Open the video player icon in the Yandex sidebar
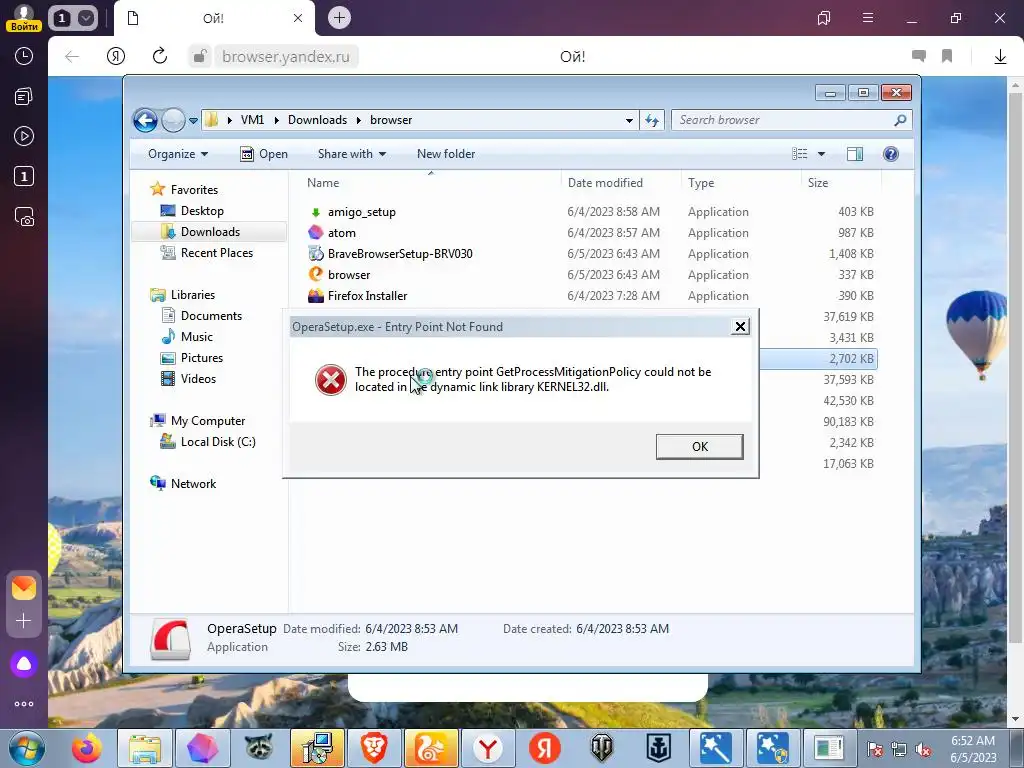Image resolution: width=1024 pixels, height=768 pixels. 24,136
